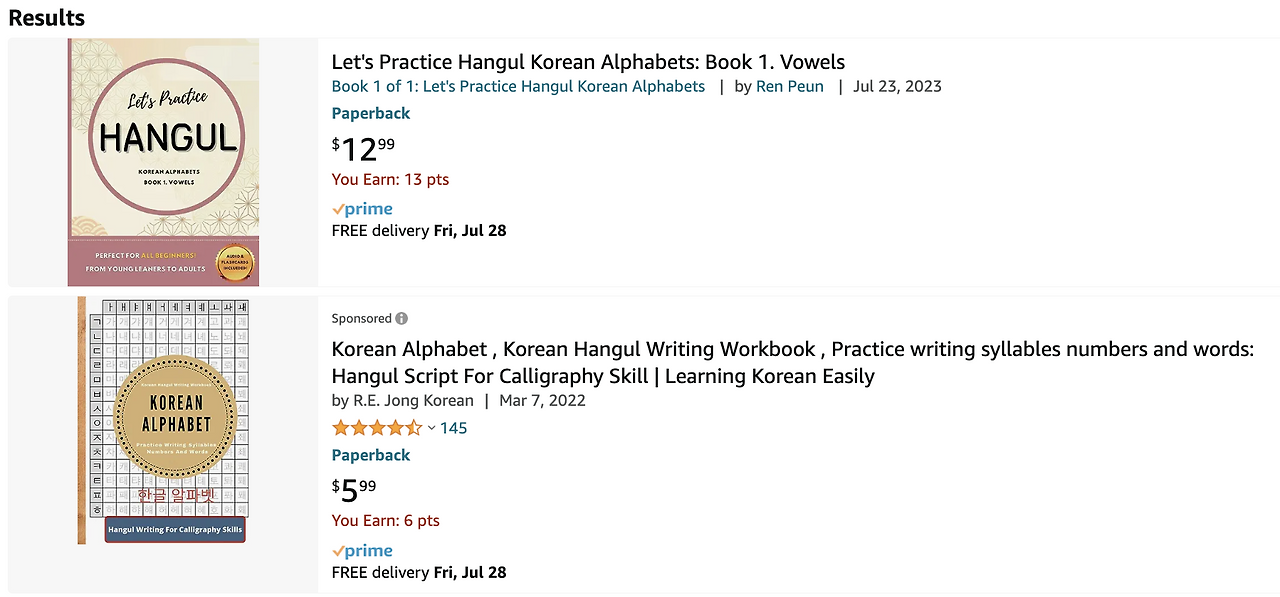This screenshot has height=597, width=1280.
Task: Open the Korean Alphabet workbook cover image
Action: (x=163, y=420)
